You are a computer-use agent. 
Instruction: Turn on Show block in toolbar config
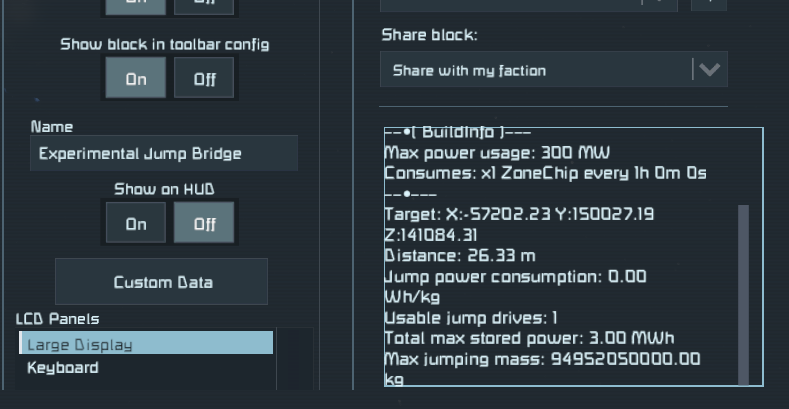[x=136, y=79]
